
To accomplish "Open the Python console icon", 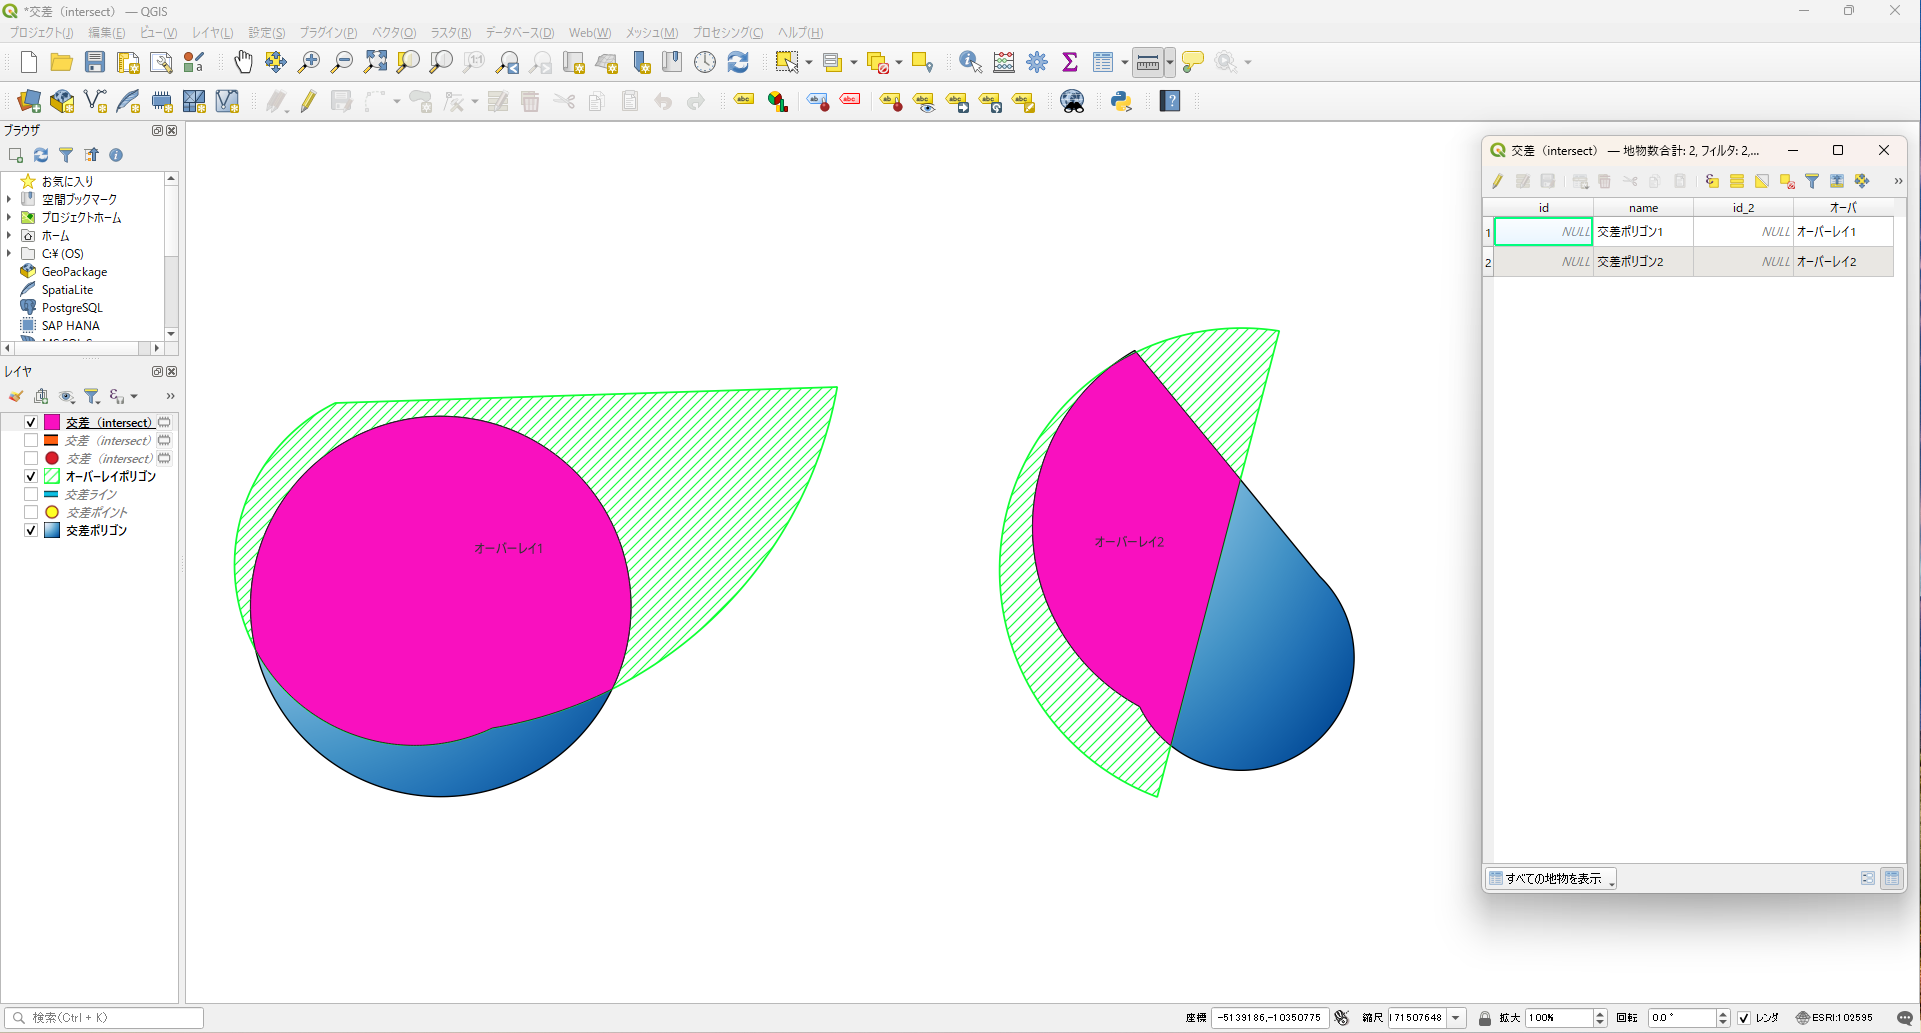I will (1121, 101).
